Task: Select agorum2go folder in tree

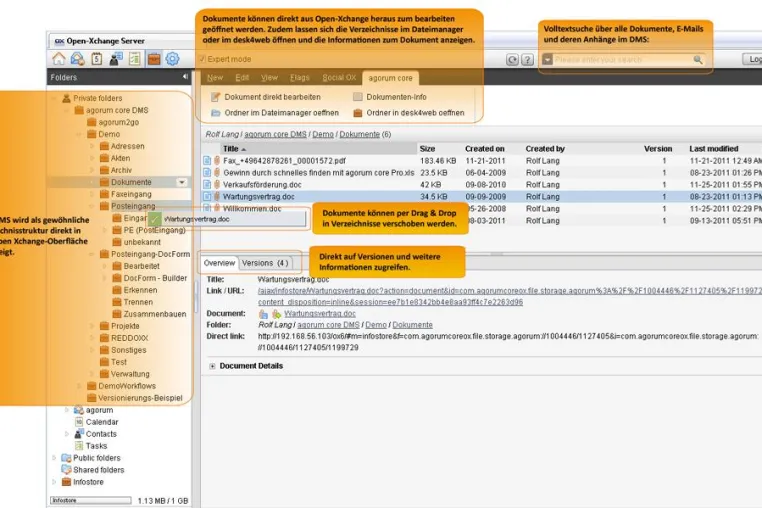Action: point(113,122)
